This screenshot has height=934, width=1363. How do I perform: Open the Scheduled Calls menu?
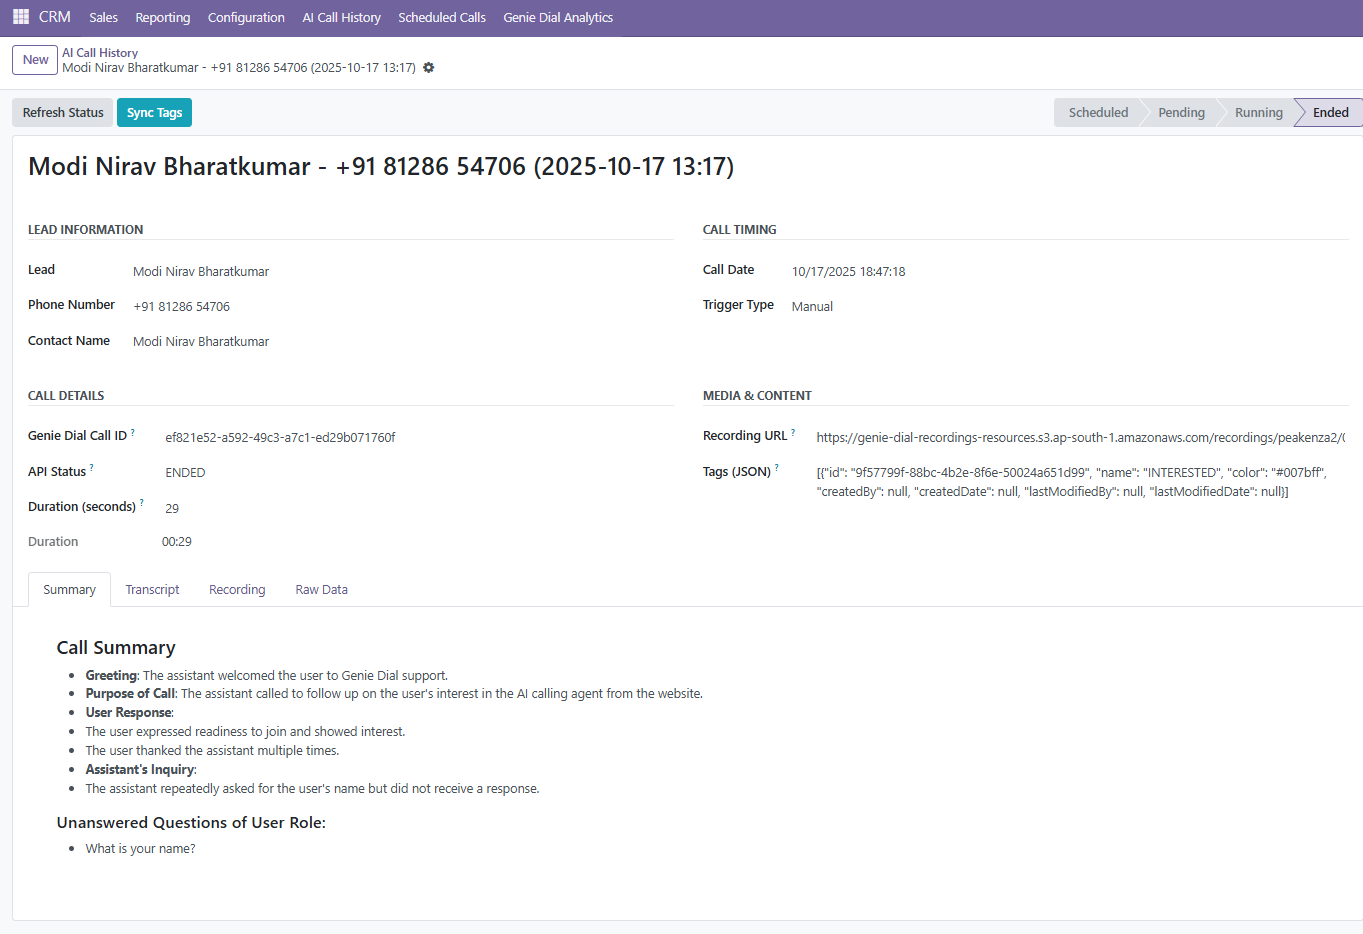[x=442, y=17]
